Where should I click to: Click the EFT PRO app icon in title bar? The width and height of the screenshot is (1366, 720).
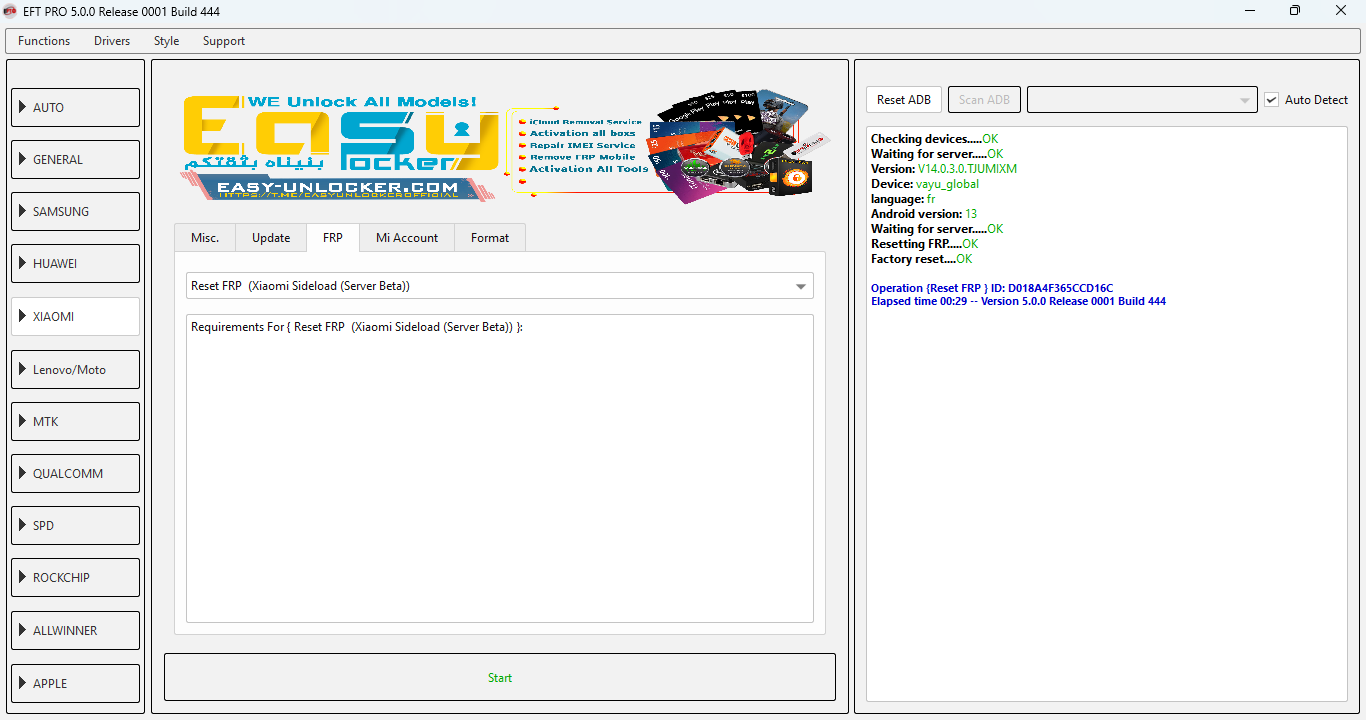pos(11,11)
